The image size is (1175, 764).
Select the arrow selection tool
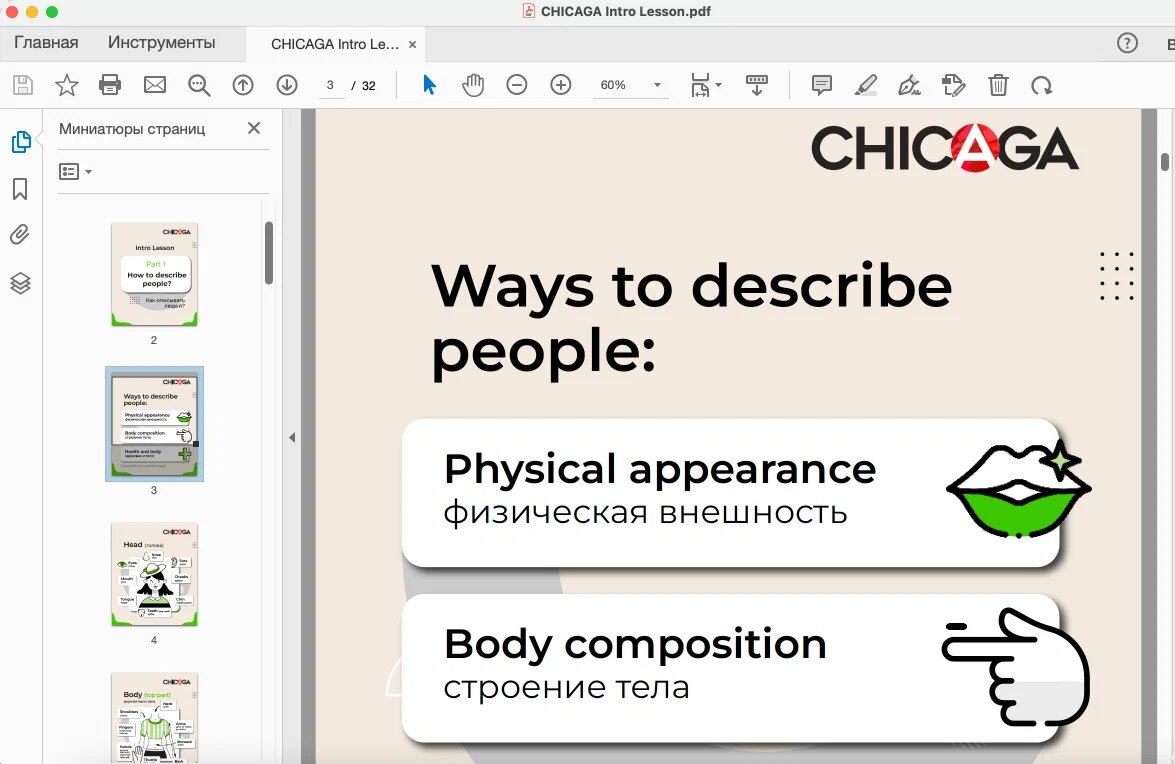429,85
